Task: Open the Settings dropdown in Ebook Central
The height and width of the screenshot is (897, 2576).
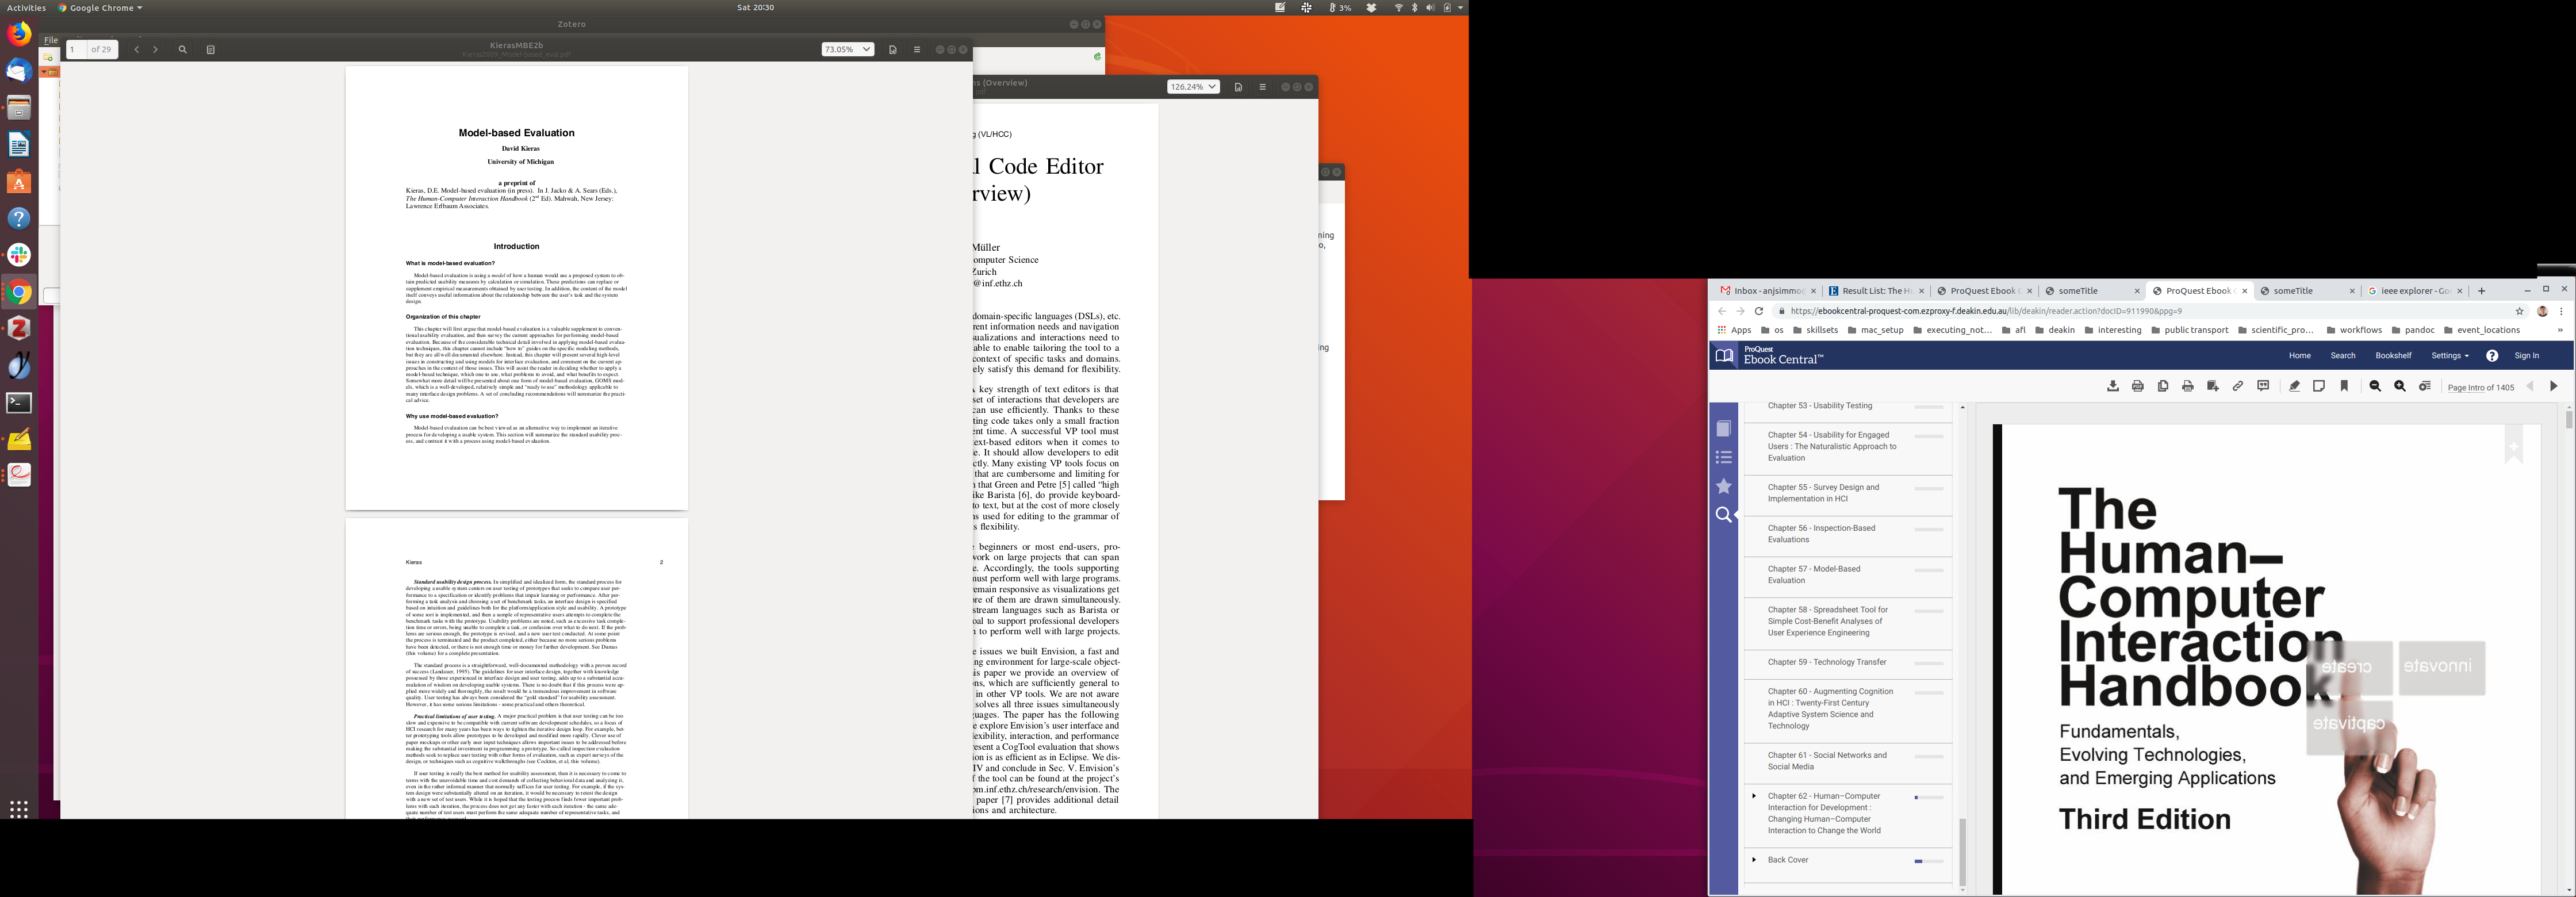Action: [x=2450, y=356]
